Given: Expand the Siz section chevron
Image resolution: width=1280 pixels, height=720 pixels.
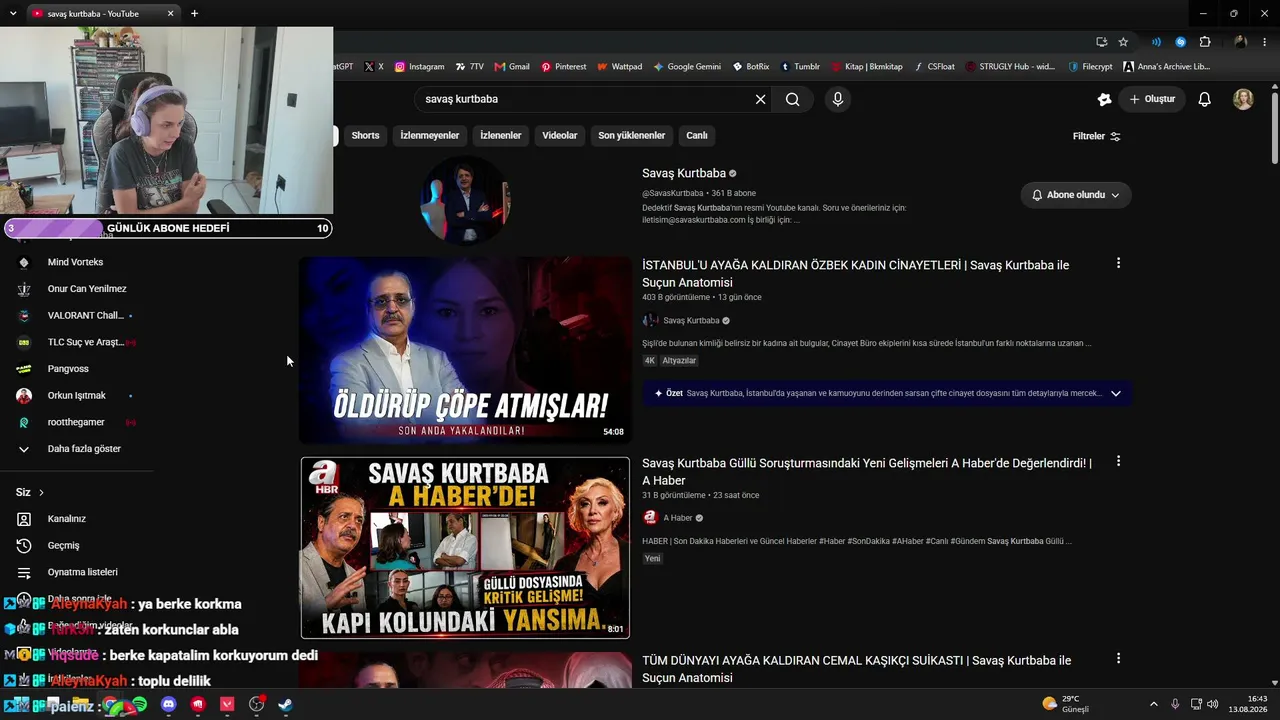Looking at the screenshot, I should point(41,492).
